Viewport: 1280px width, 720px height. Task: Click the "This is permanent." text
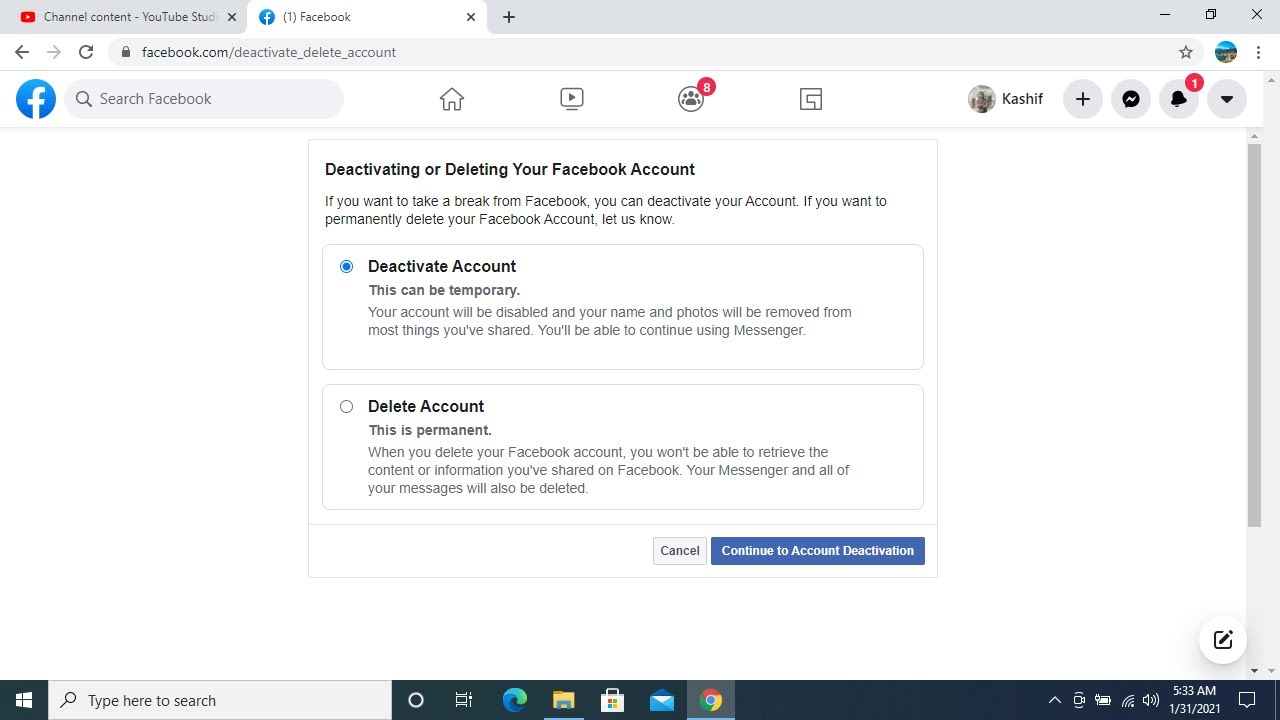pyautogui.click(x=430, y=430)
